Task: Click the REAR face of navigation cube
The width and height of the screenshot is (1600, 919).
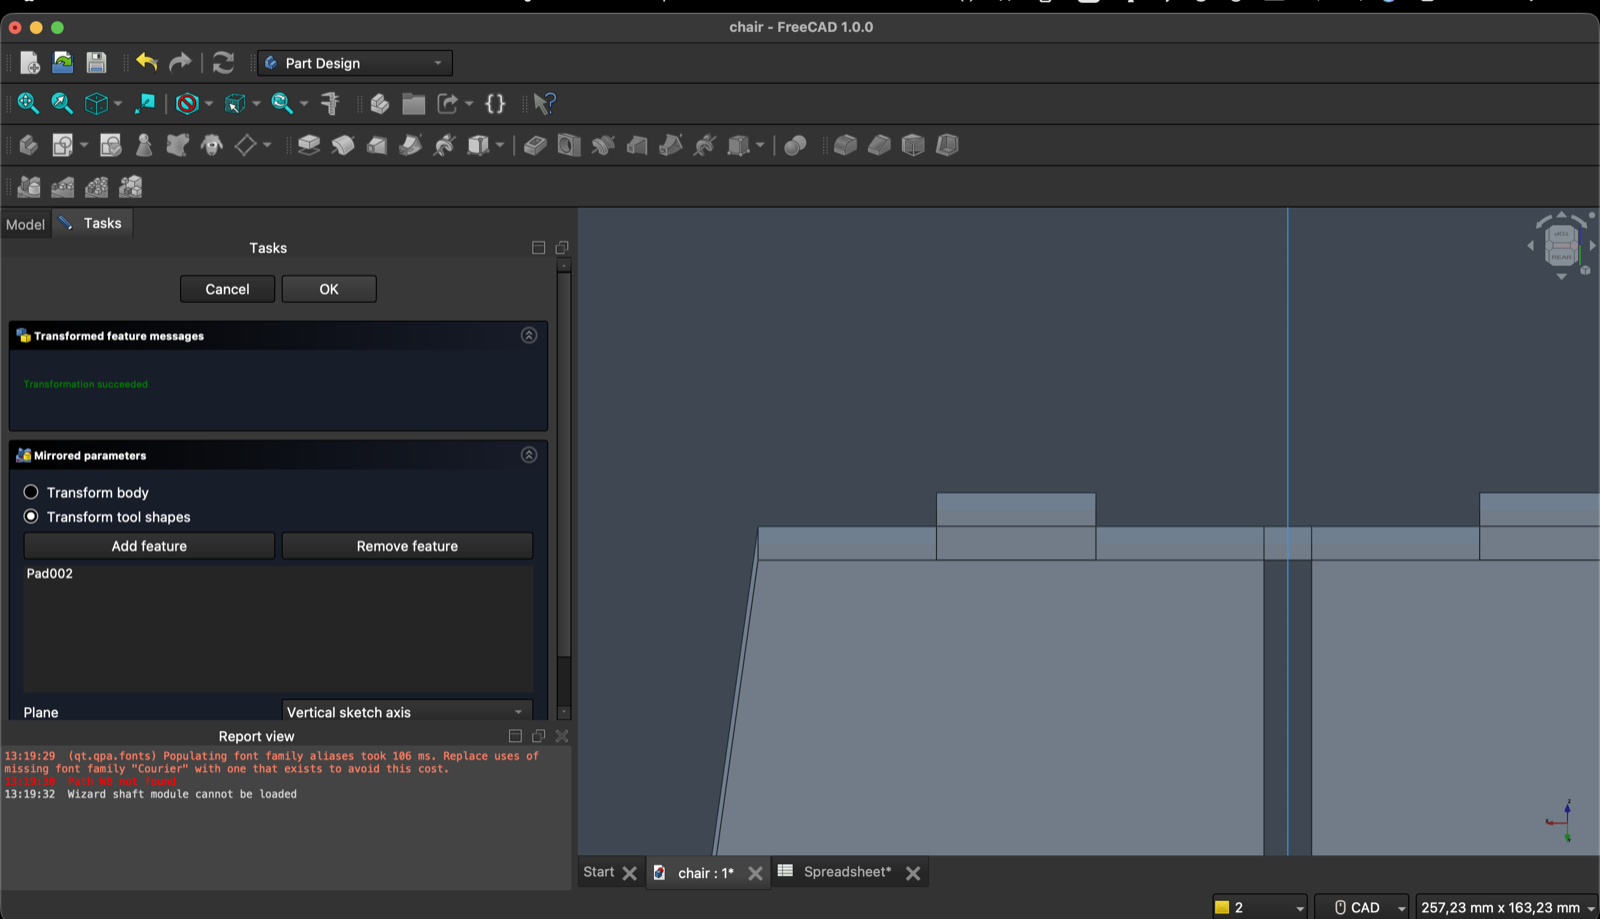Action: coord(1561,256)
